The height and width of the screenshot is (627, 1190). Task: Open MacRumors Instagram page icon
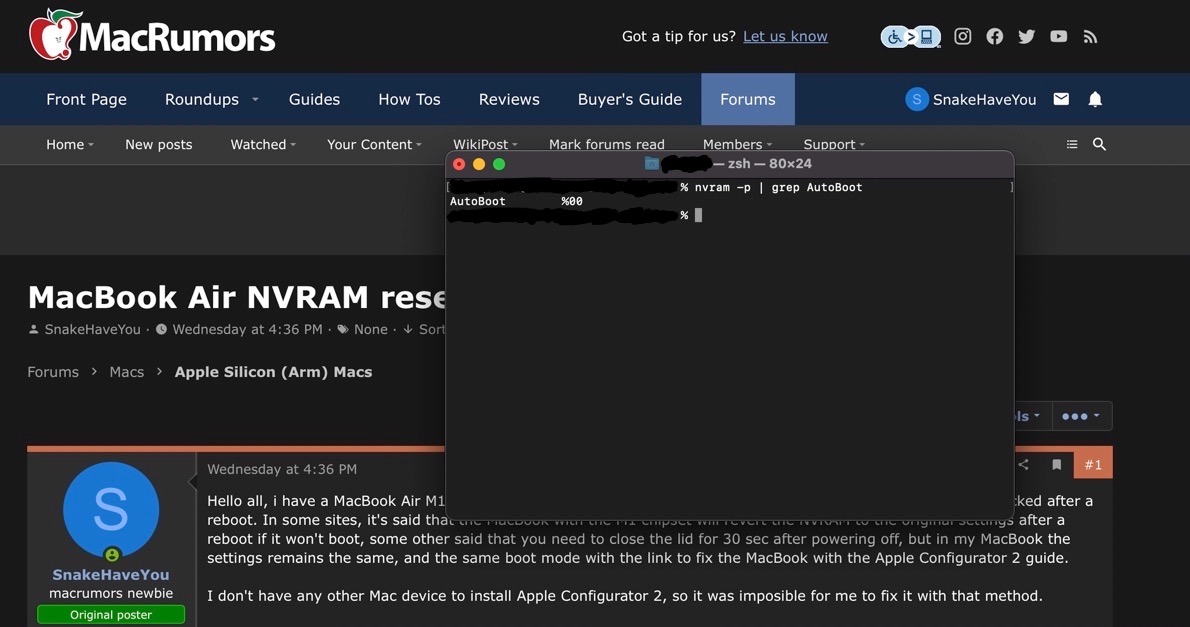(962, 36)
